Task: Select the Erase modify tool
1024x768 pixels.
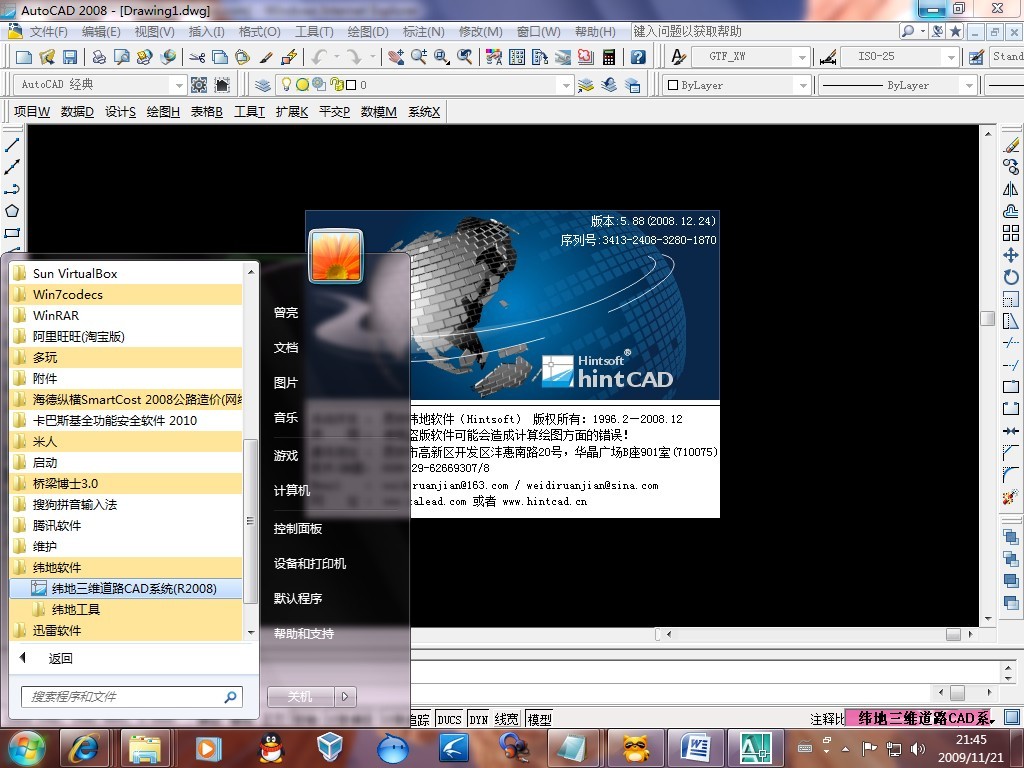Action: (1011, 145)
